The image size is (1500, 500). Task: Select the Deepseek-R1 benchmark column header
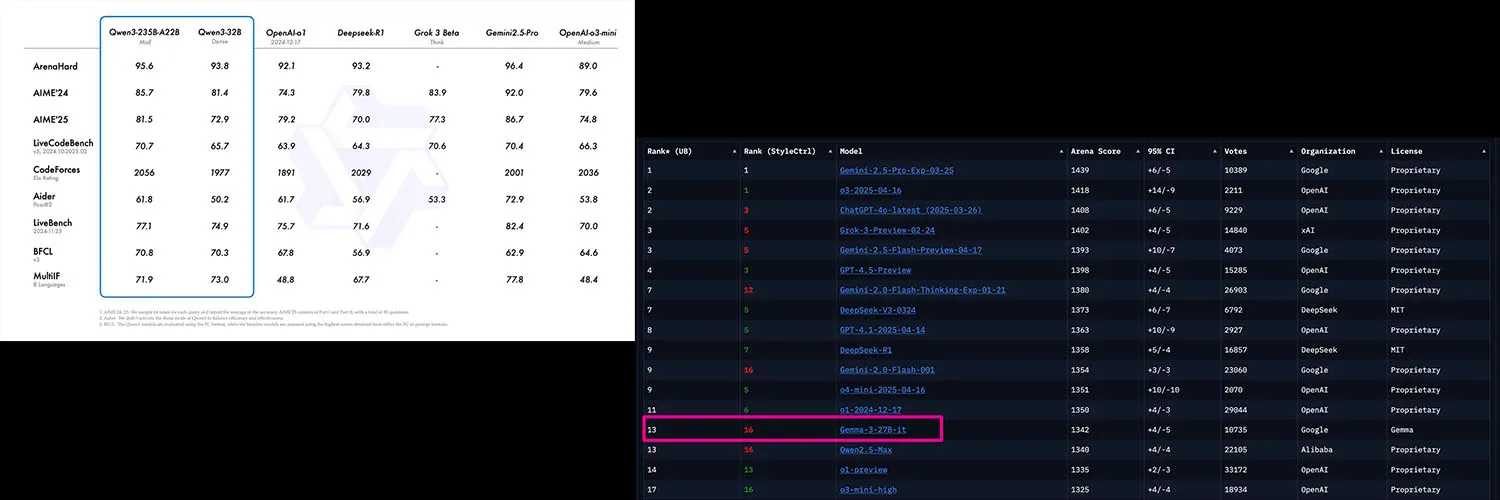360,32
